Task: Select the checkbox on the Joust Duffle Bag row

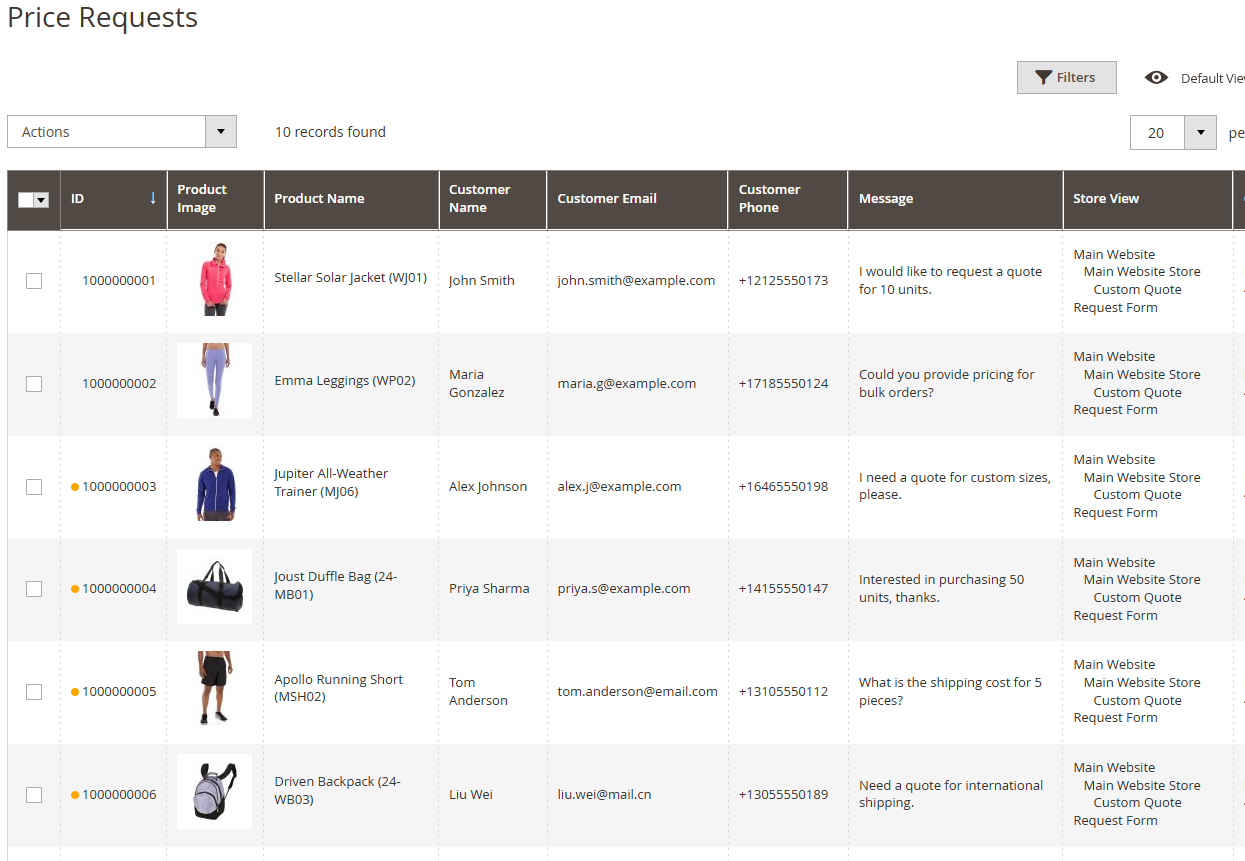Action: pyautogui.click(x=33, y=589)
